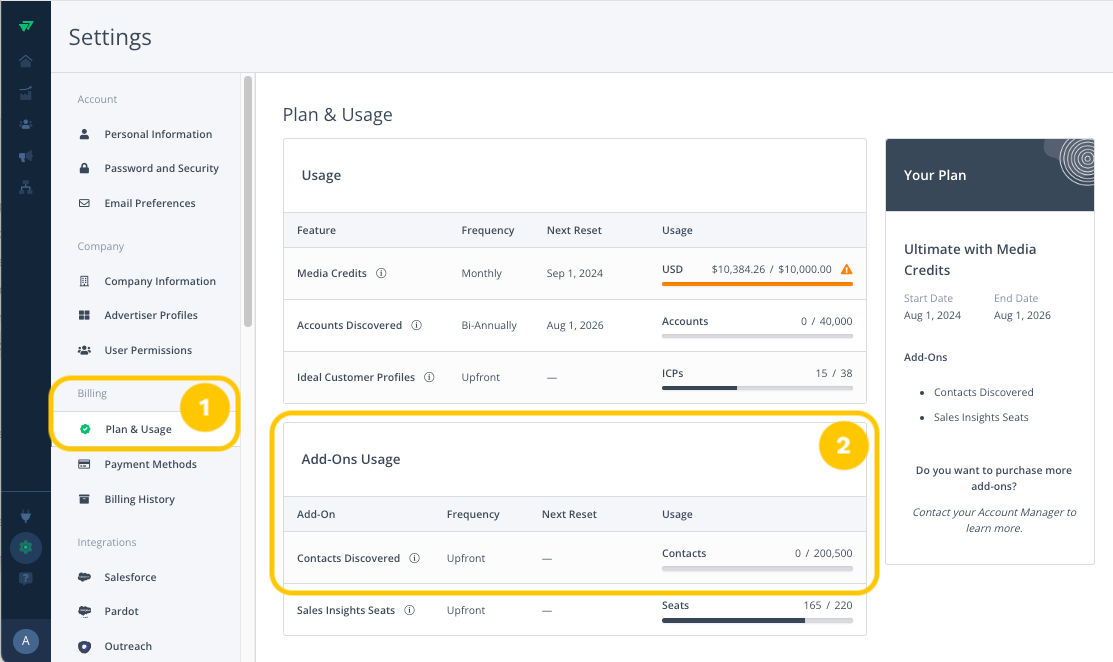The image size is (1113, 662).
Task: Click the Contacts usage progress bar
Action: (x=757, y=568)
